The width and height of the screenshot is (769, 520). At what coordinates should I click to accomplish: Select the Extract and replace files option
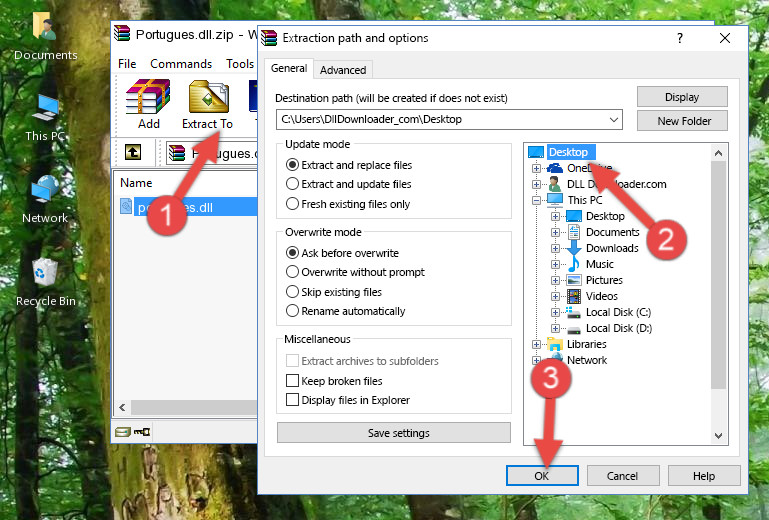[292, 165]
